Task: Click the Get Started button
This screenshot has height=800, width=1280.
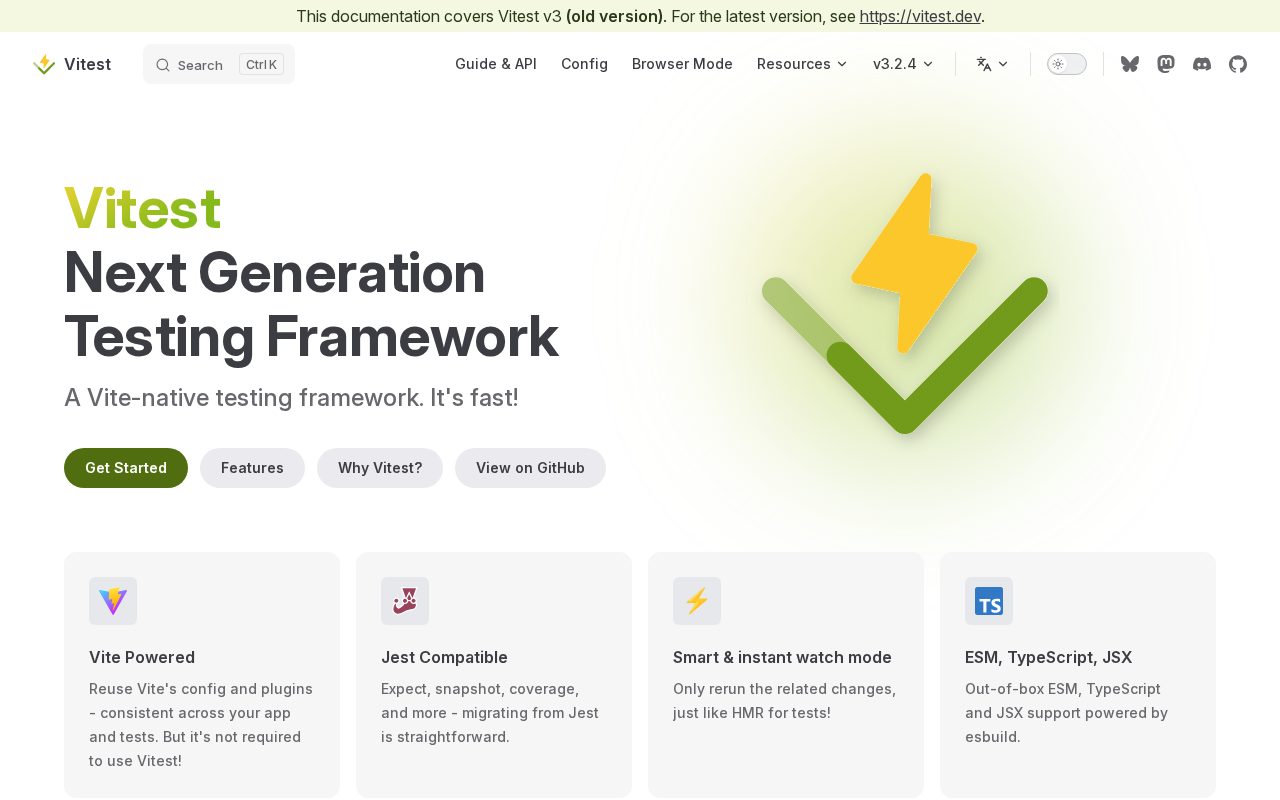Action: tap(126, 468)
